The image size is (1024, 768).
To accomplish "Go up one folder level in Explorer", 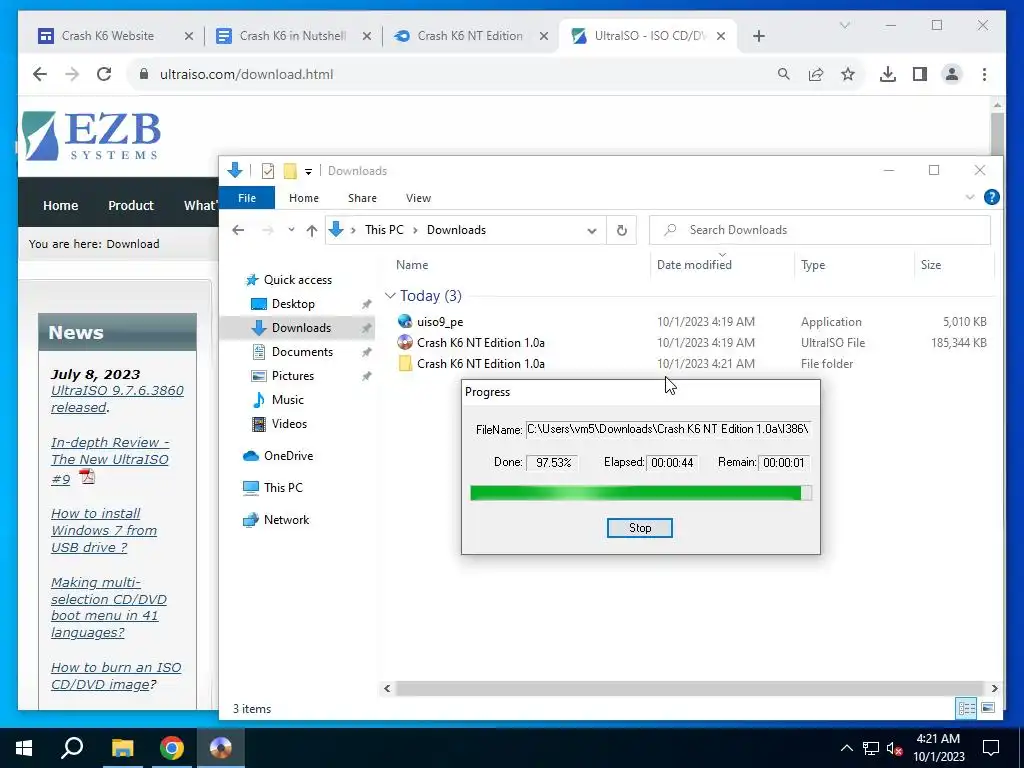I will click(312, 230).
